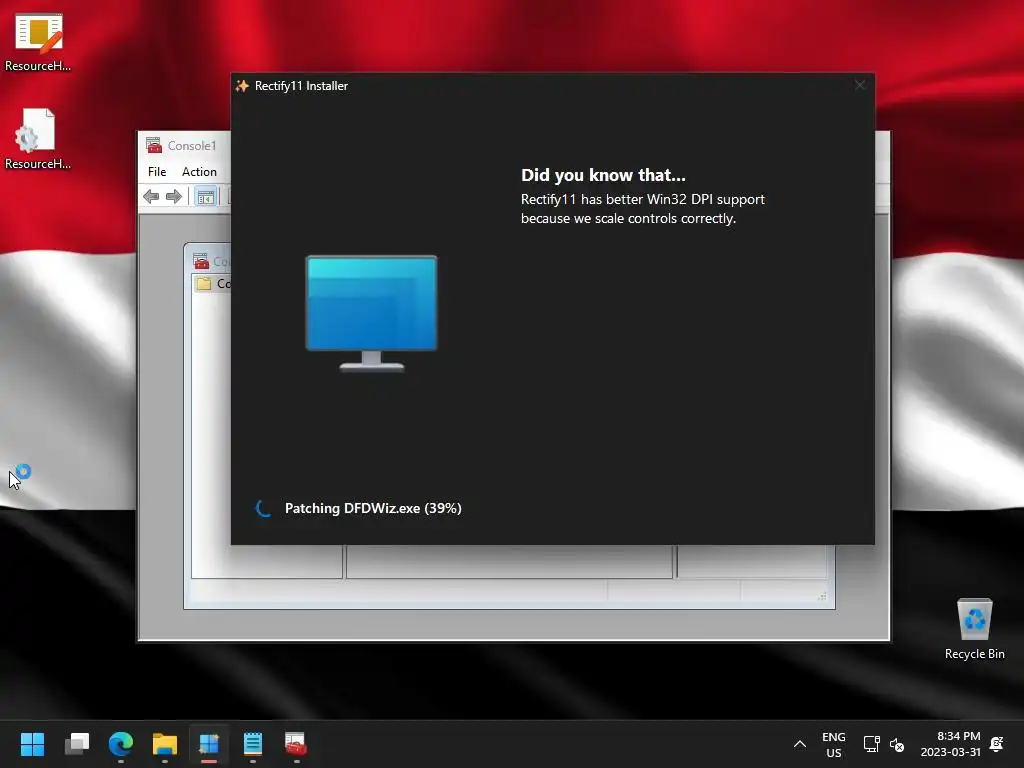1024x768 pixels.
Task: Click the Console1 title bar icon
Action: pyautogui.click(x=154, y=145)
